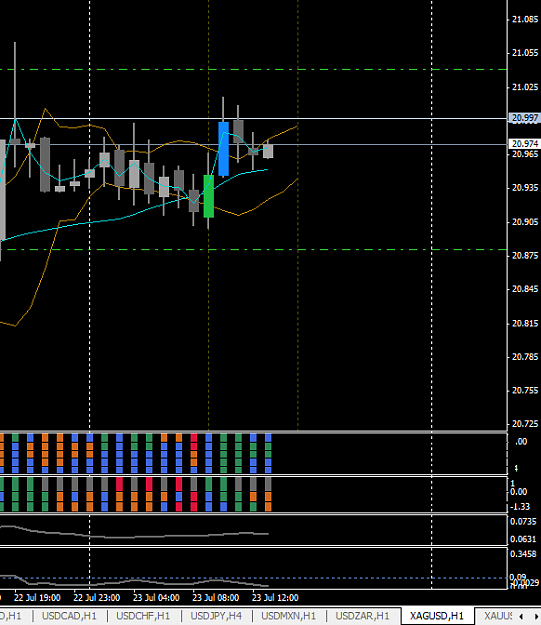This screenshot has height=625, width=541.
Task: Select the blue bullish candlestick
Action: [223, 149]
